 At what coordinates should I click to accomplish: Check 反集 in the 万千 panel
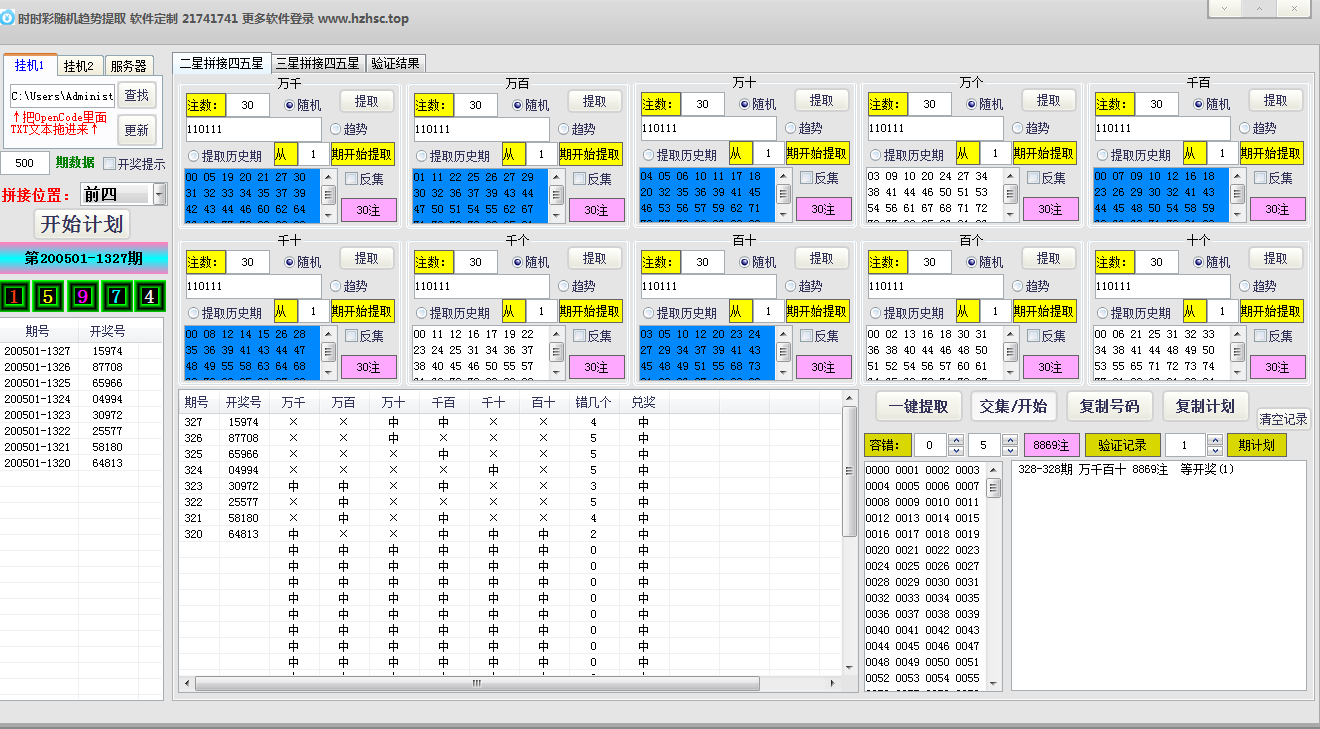click(x=364, y=179)
